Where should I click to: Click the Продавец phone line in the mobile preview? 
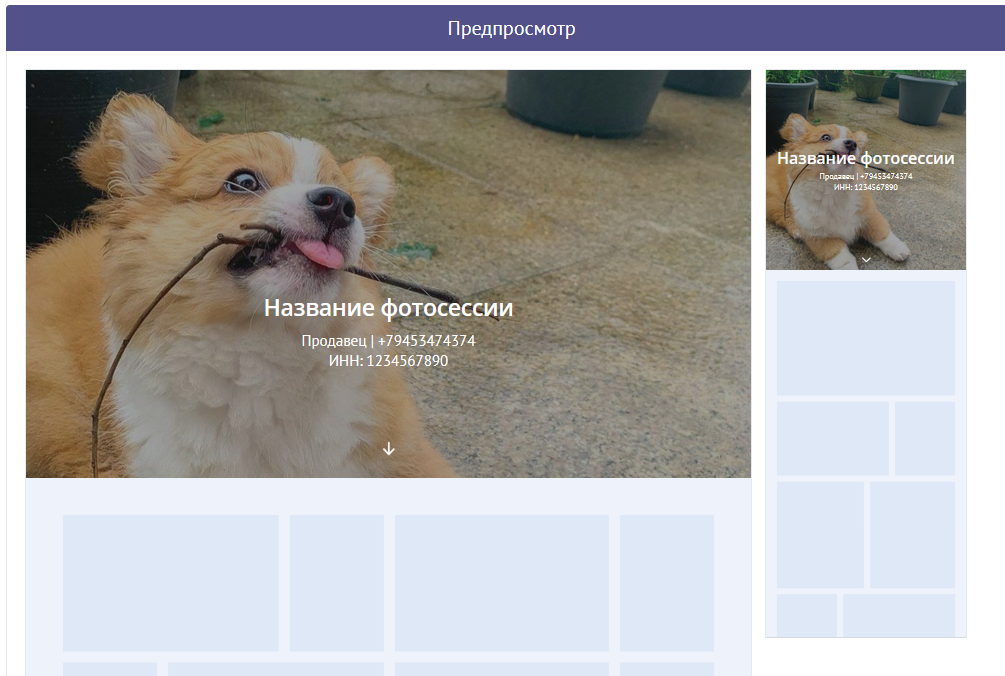coord(865,176)
